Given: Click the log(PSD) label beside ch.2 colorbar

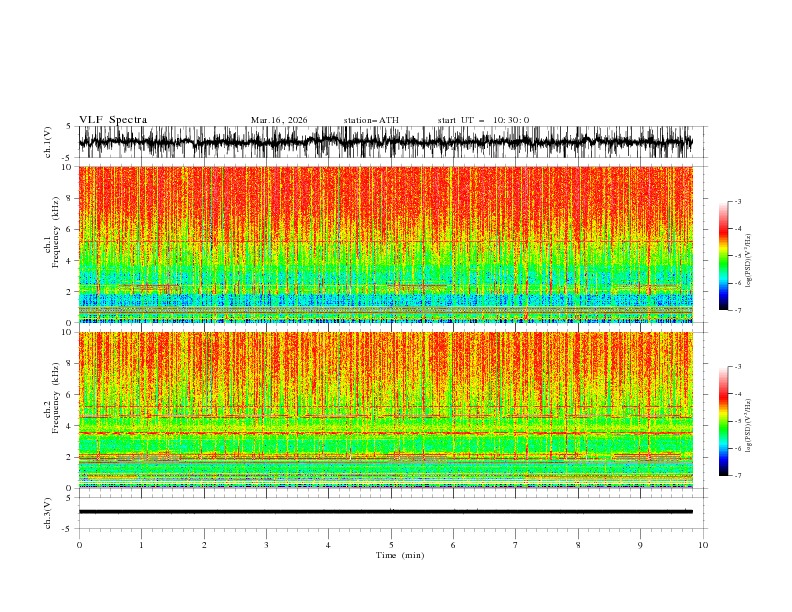Looking at the screenshot, I should (749, 426).
